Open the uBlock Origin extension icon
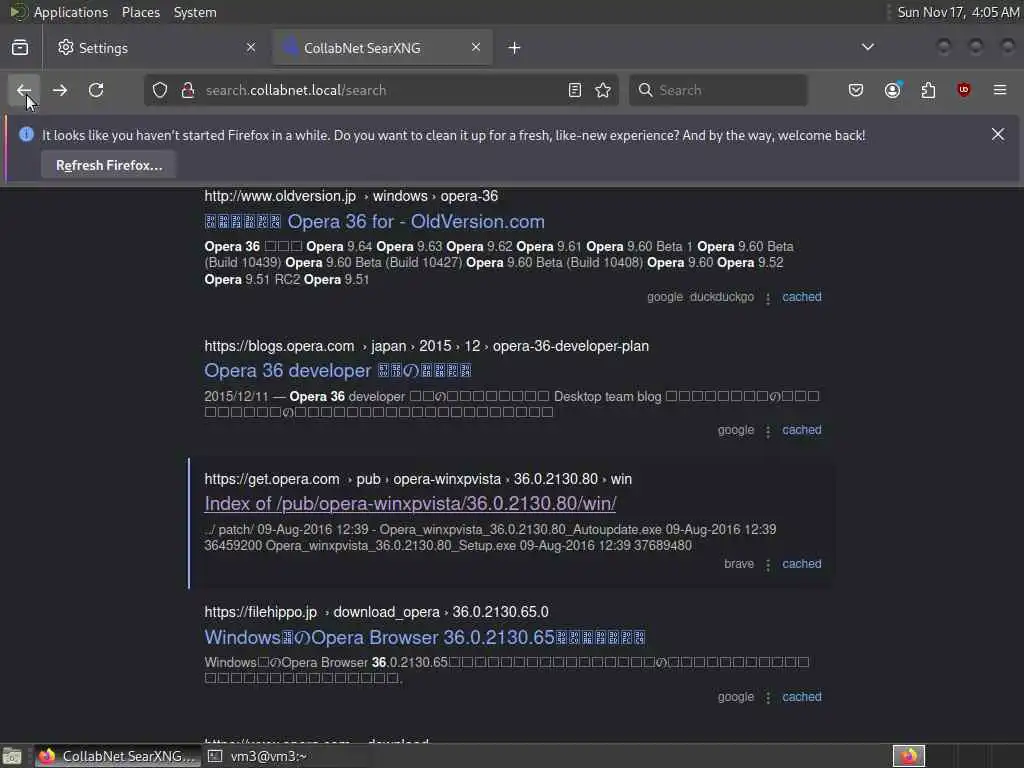 click(964, 90)
